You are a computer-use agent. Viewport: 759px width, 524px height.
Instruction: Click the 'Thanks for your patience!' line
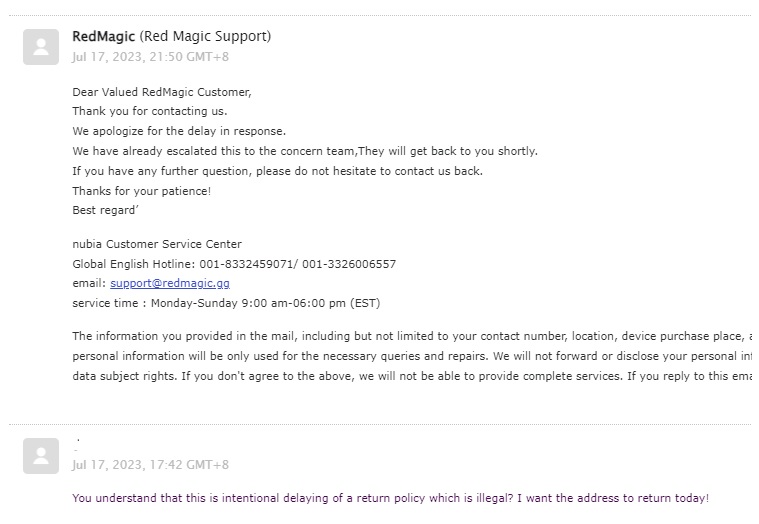pyautogui.click(x=142, y=191)
